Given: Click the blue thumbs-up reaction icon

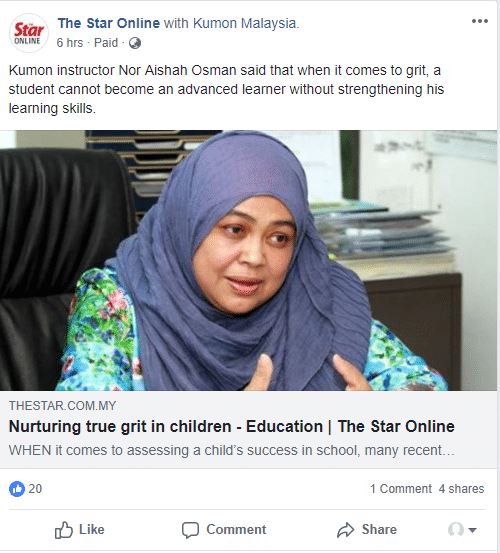Looking at the screenshot, I should pos(17,489).
